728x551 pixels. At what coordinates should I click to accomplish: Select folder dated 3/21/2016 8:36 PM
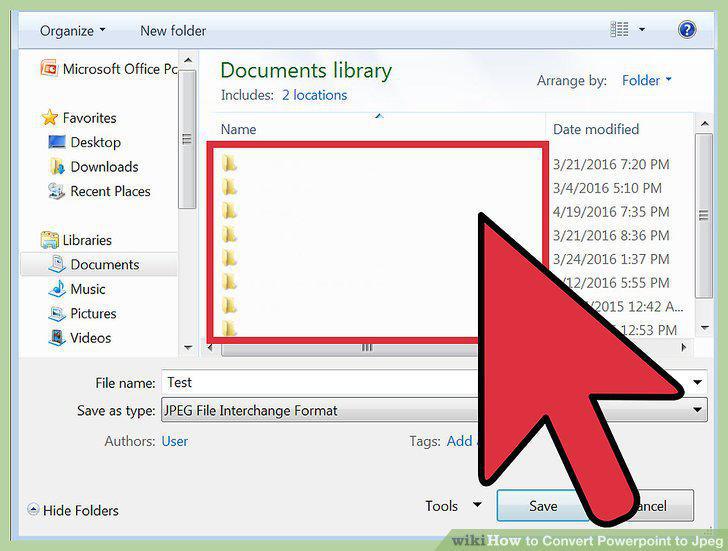click(x=229, y=234)
